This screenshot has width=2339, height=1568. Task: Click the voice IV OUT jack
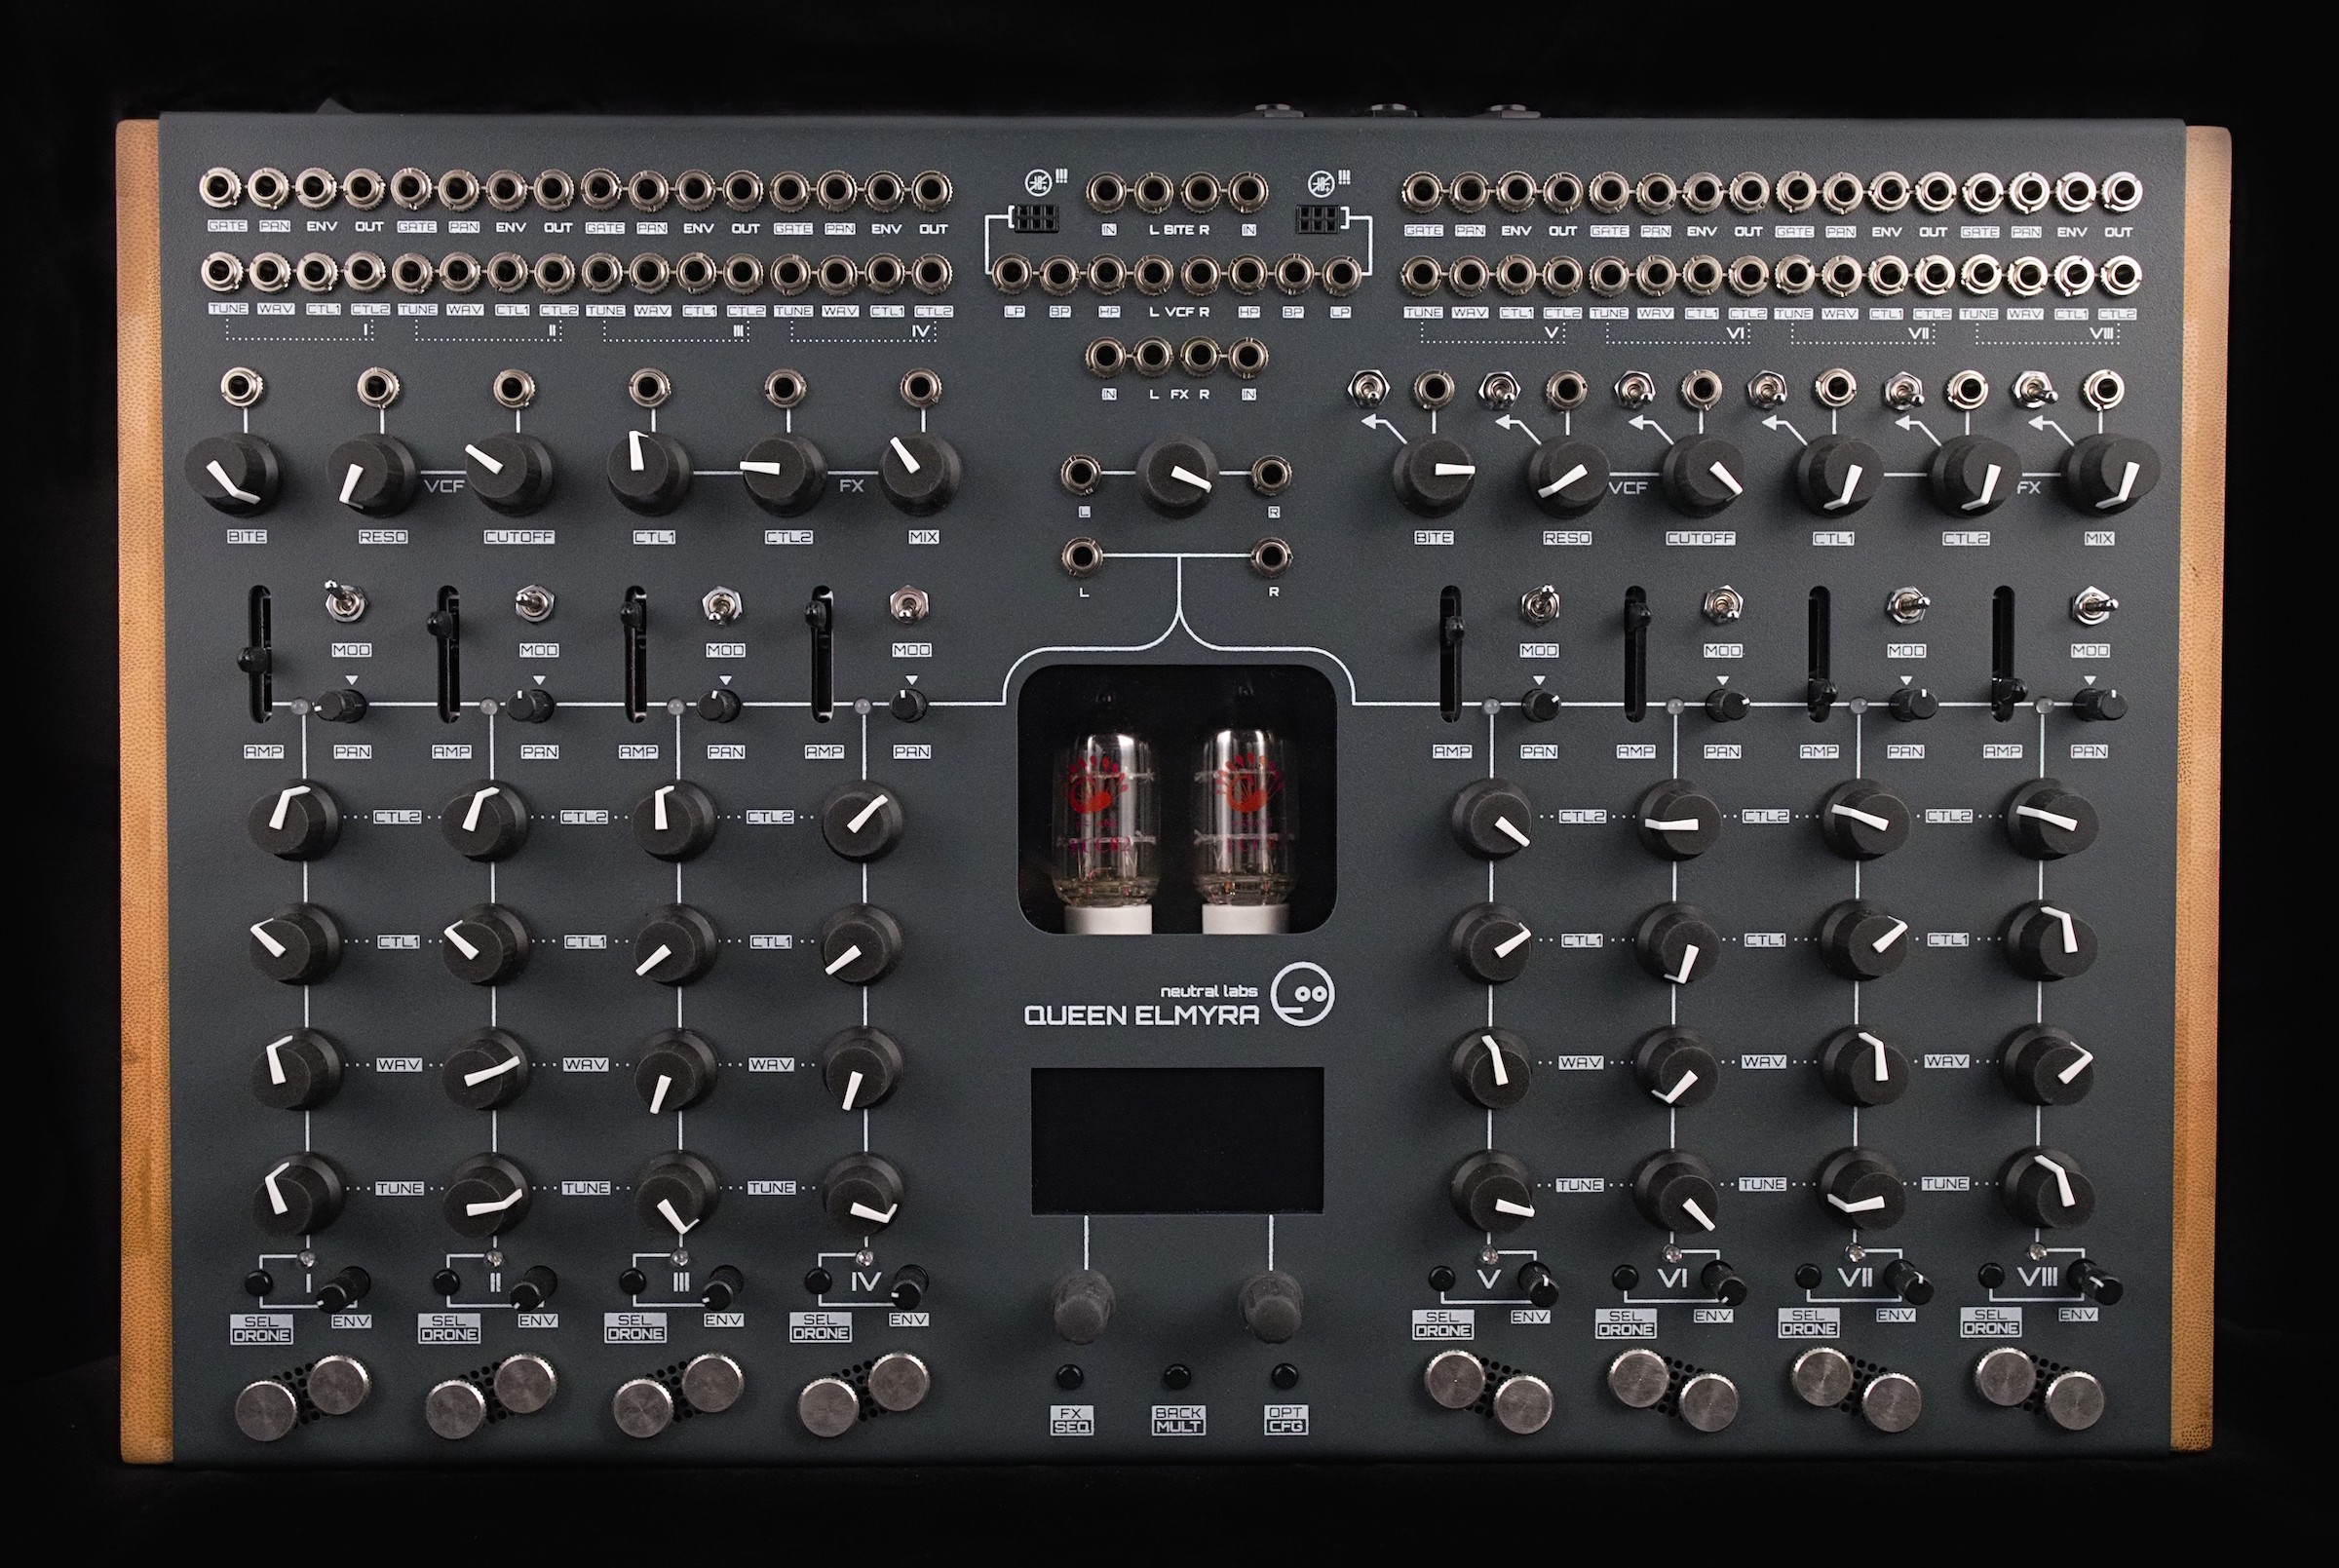[931, 188]
